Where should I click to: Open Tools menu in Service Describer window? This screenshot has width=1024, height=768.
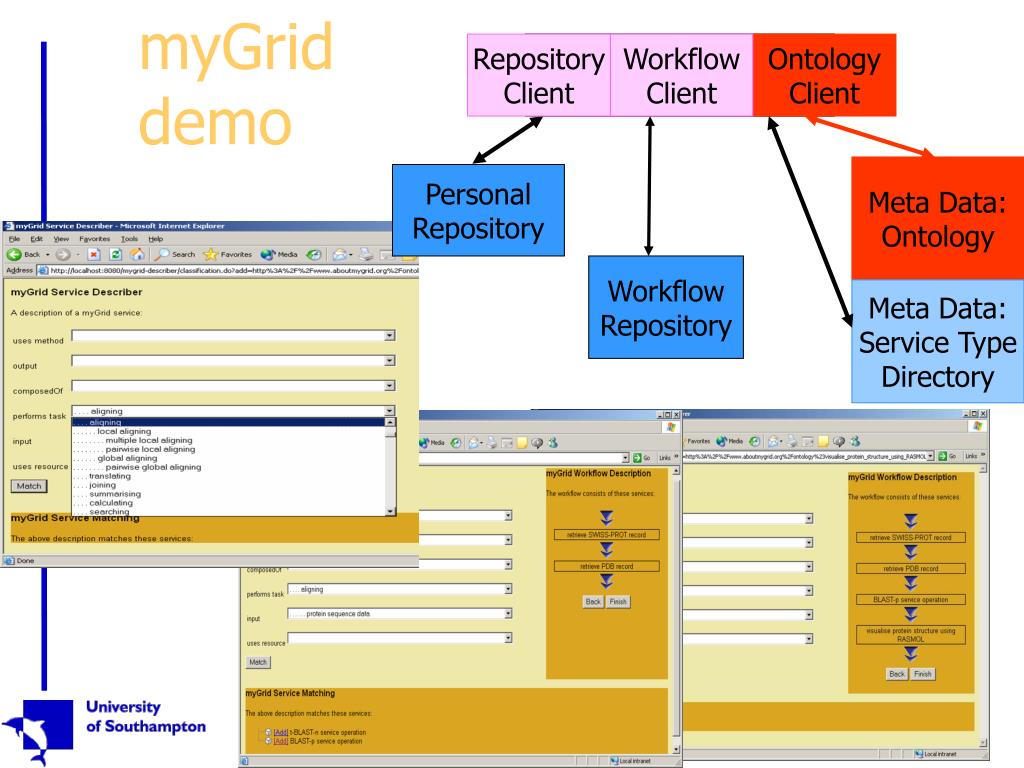click(x=129, y=239)
